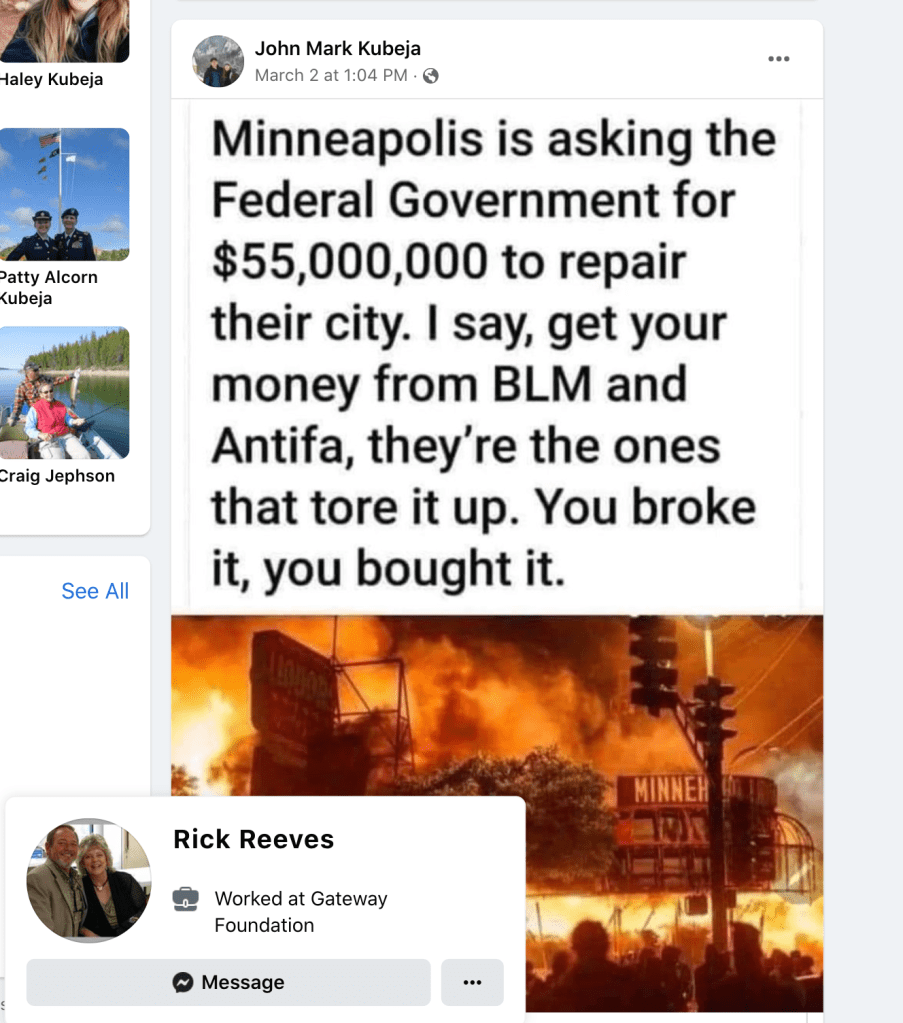Open Craig Jephson's fishing photo thumbnail

pyautogui.click(x=64, y=393)
